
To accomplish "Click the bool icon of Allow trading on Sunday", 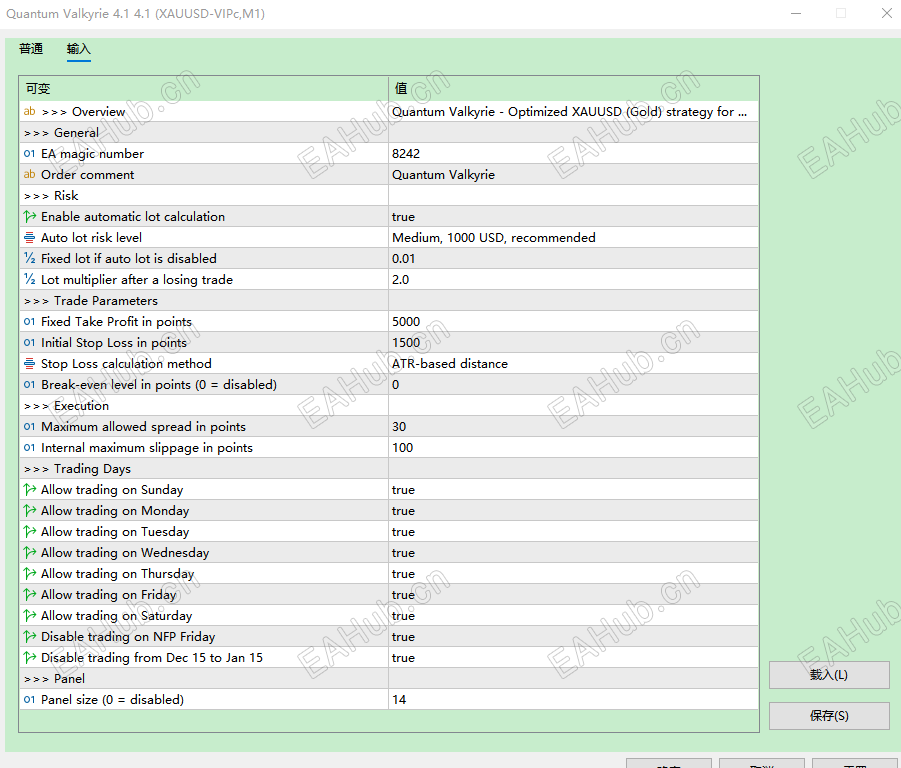I will (x=29, y=489).
